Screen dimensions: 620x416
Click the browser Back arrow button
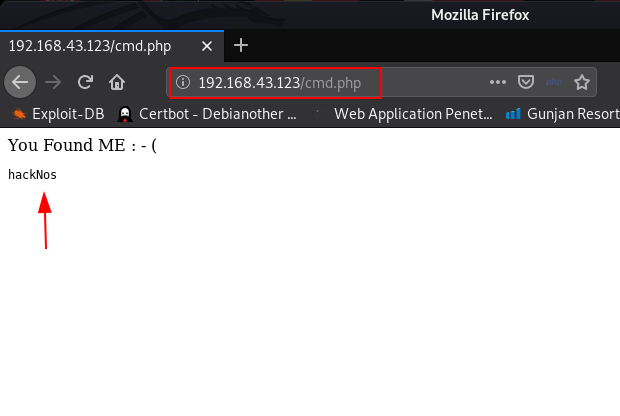point(20,82)
